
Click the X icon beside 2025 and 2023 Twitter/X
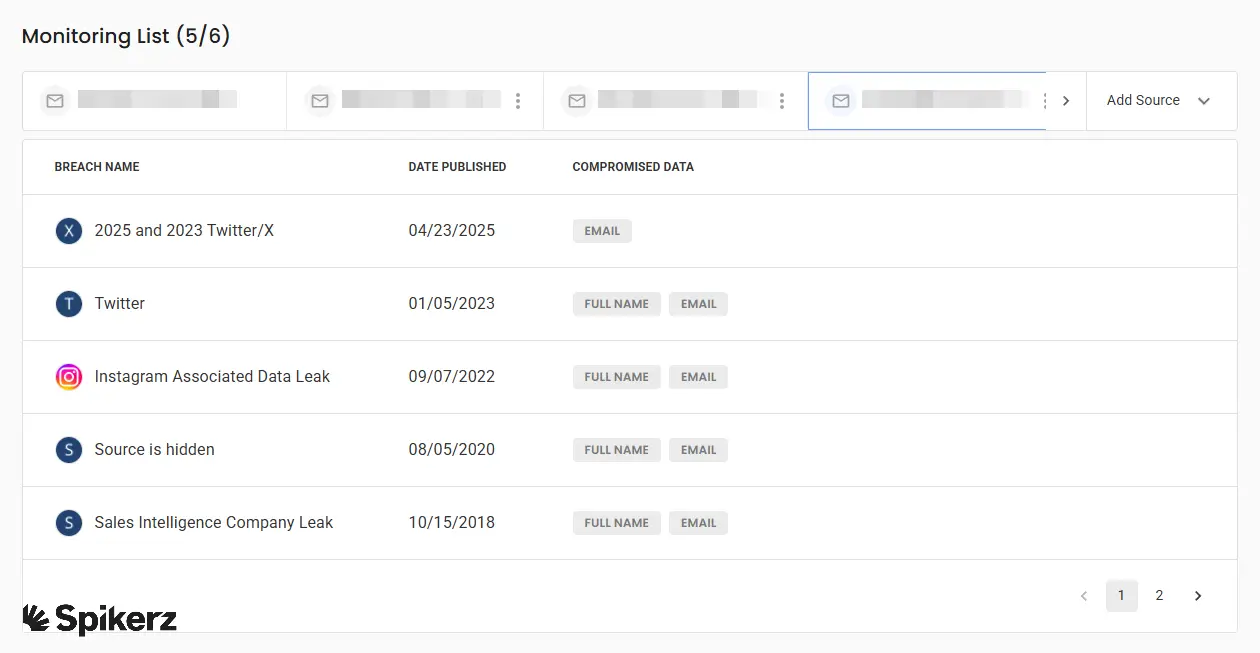[x=68, y=230]
